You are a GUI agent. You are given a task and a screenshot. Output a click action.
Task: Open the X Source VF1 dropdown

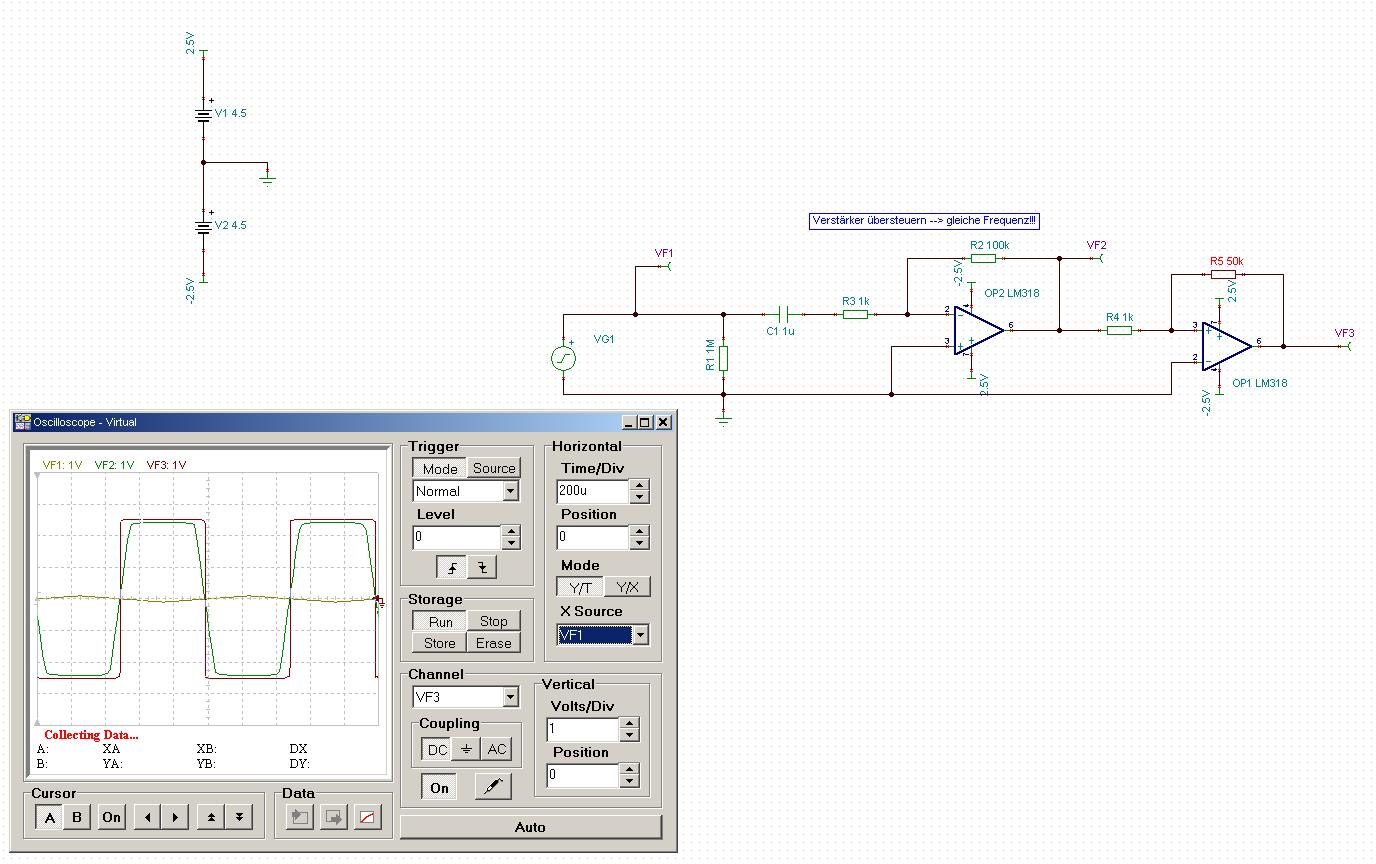640,635
